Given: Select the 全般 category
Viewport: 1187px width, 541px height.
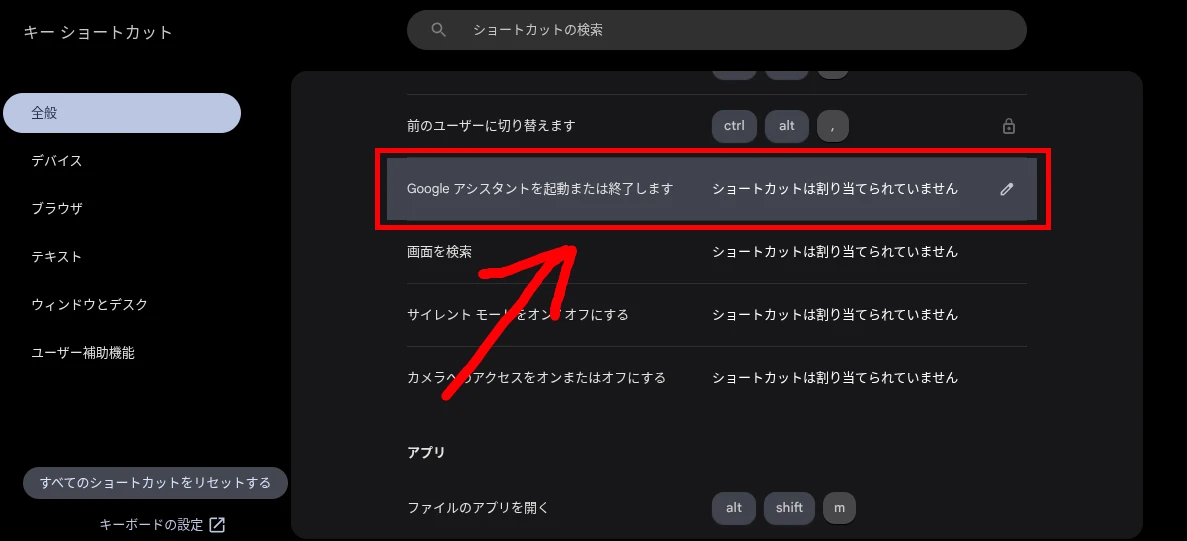Looking at the screenshot, I should (x=122, y=113).
